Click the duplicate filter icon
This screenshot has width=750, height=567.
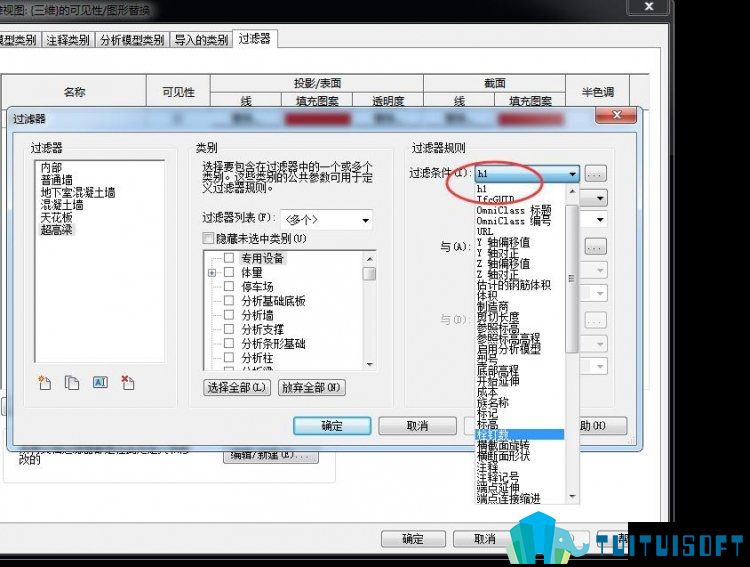72,382
